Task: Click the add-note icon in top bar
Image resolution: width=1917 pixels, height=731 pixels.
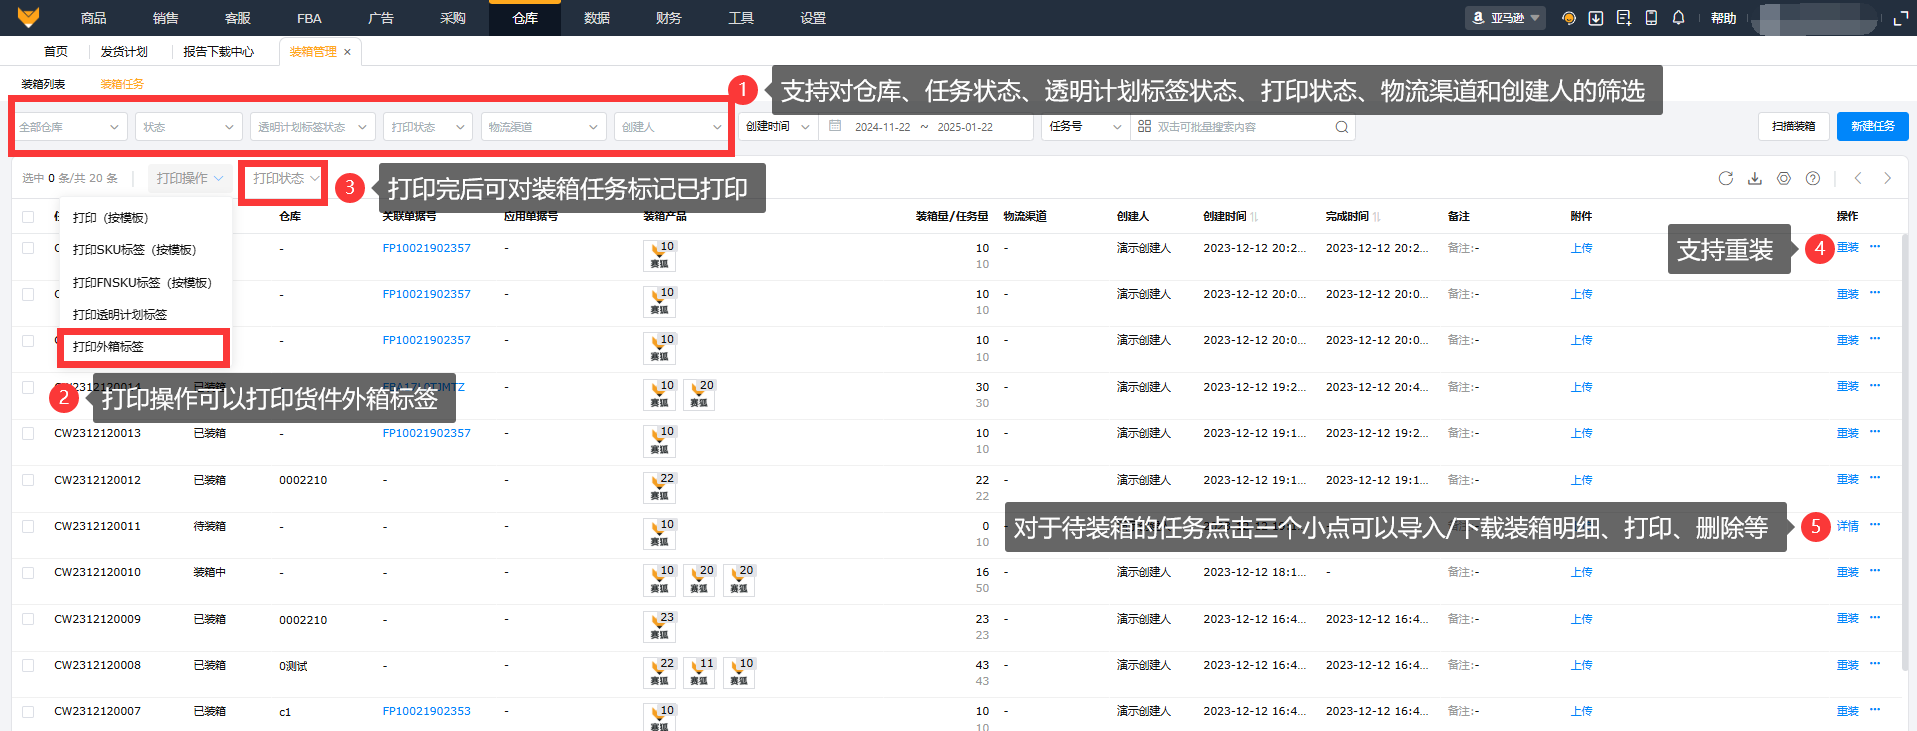Action: click(1623, 18)
